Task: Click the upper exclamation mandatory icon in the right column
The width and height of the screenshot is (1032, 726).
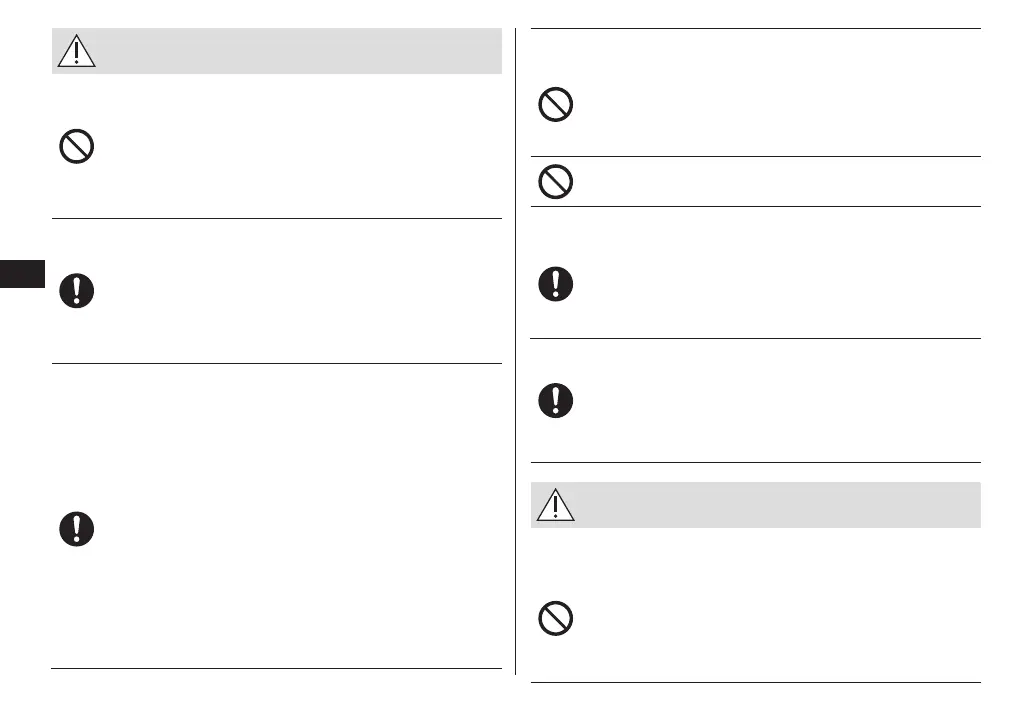Action: (x=556, y=284)
